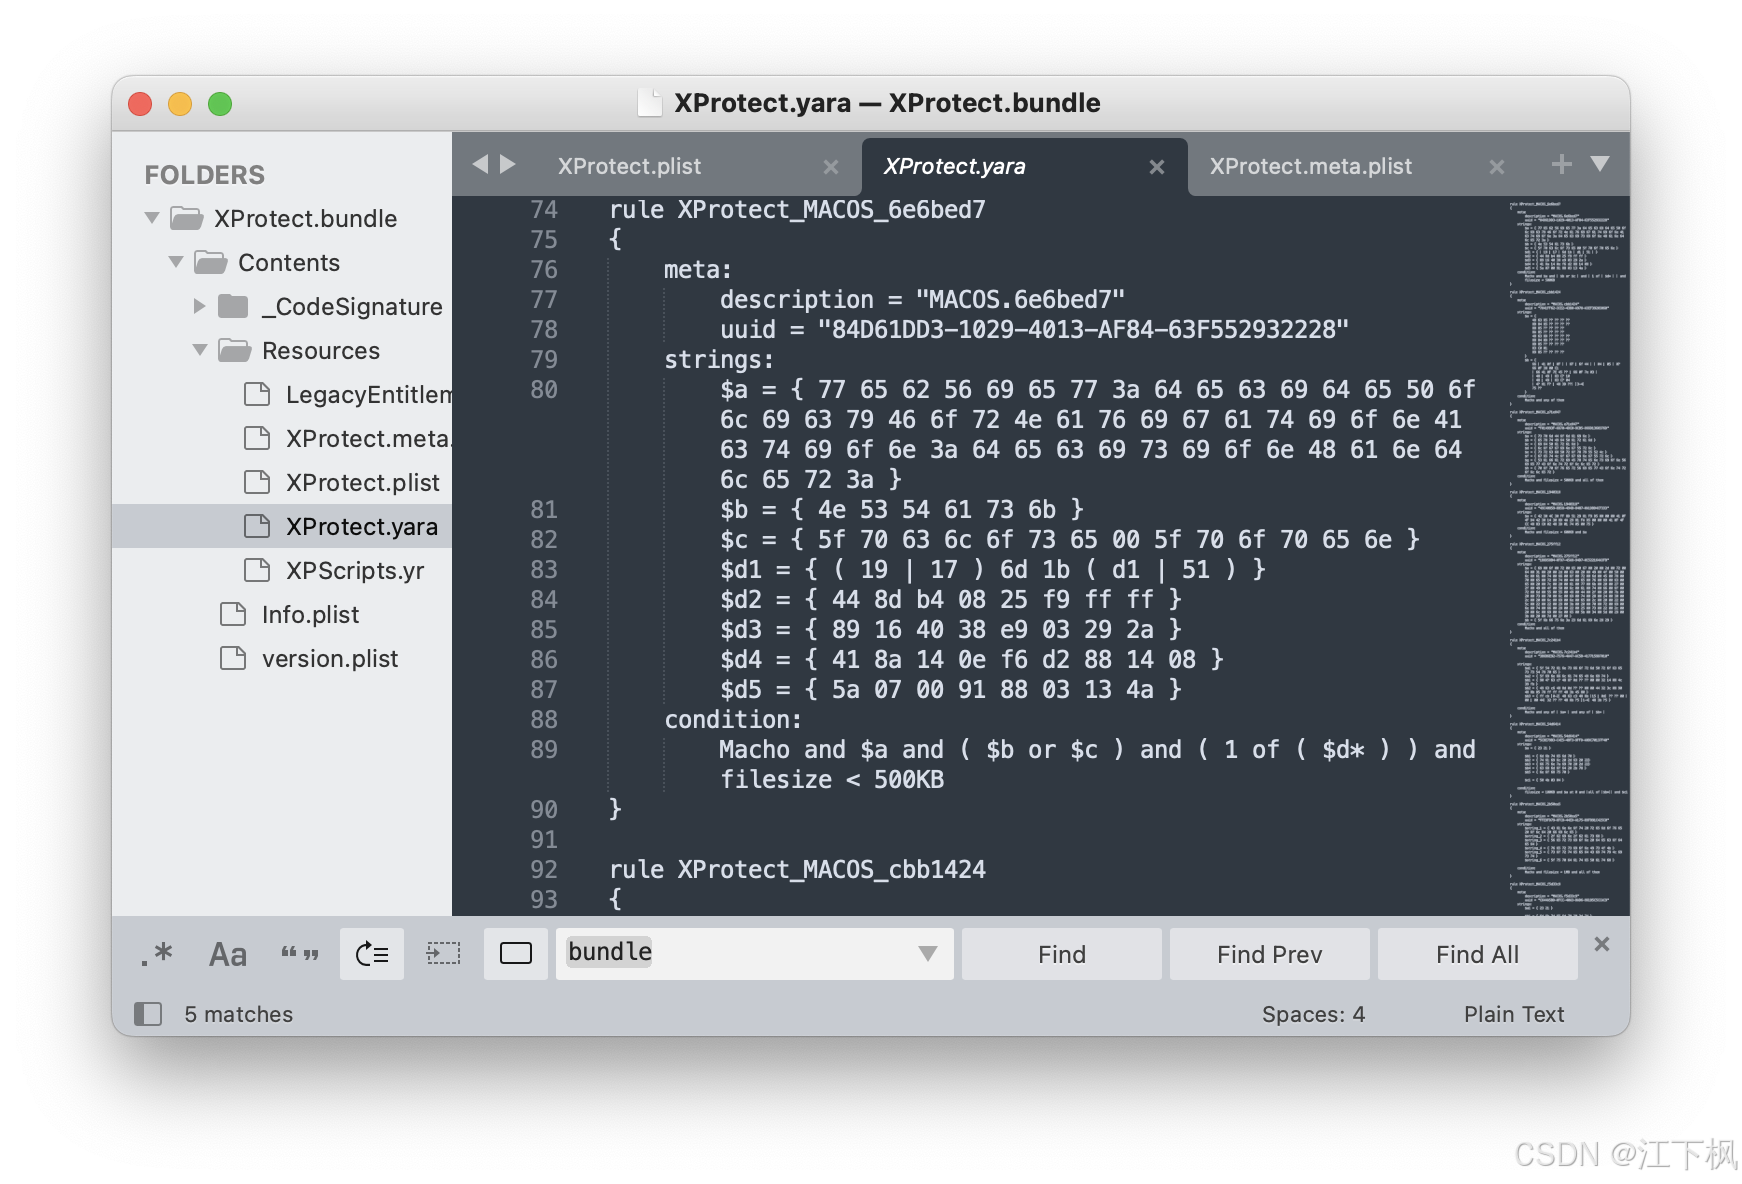Close the XProtect.meta.plist tab
Image resolution: width=1742 pixels, height=1184 pixels.
click(x=1497, y=167)
